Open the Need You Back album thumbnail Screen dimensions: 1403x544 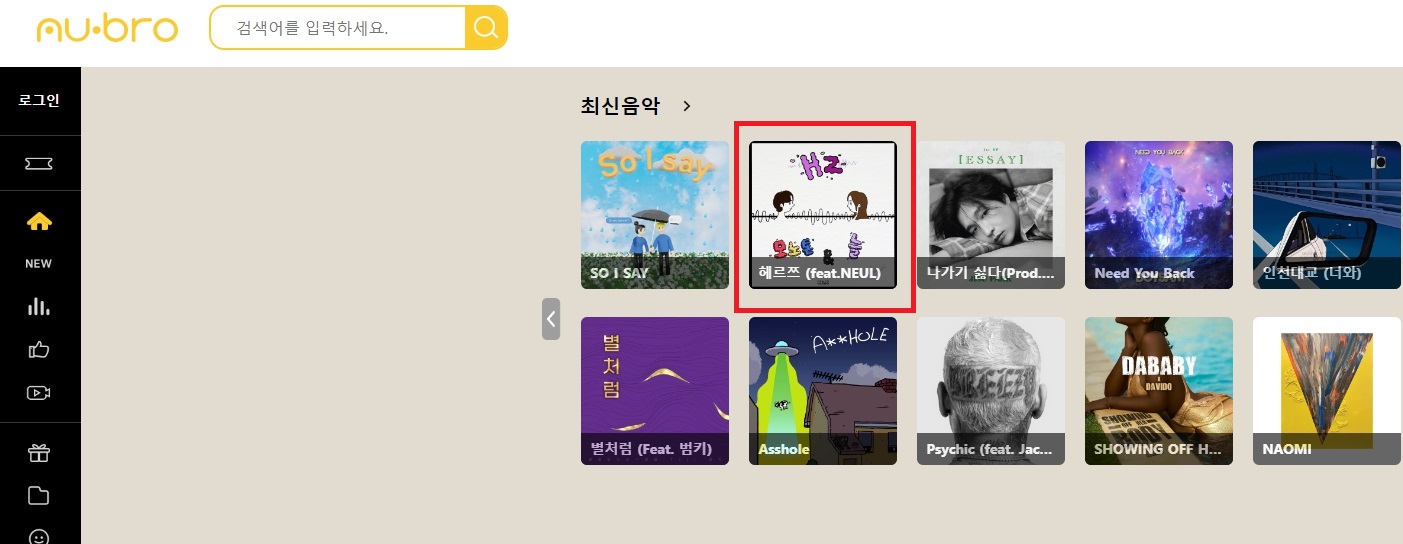click(x=1159, y=215)
